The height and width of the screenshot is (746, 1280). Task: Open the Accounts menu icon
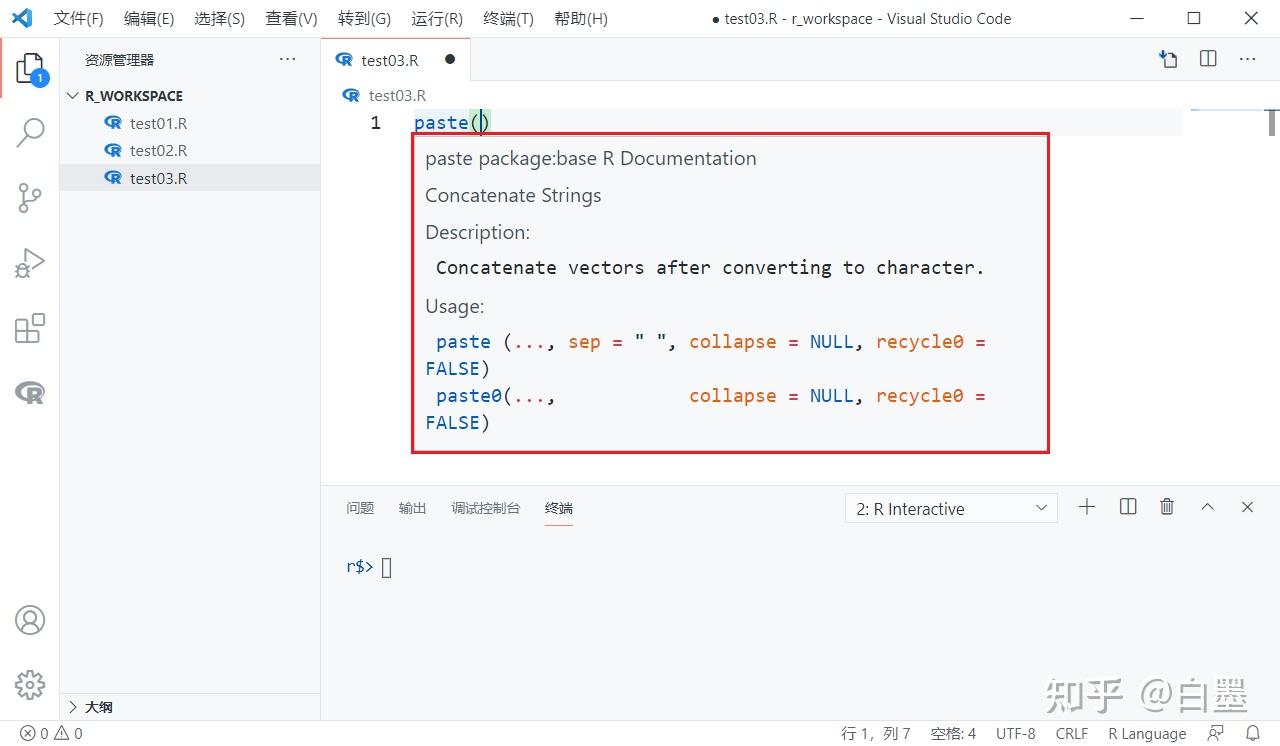click(30, 620)
